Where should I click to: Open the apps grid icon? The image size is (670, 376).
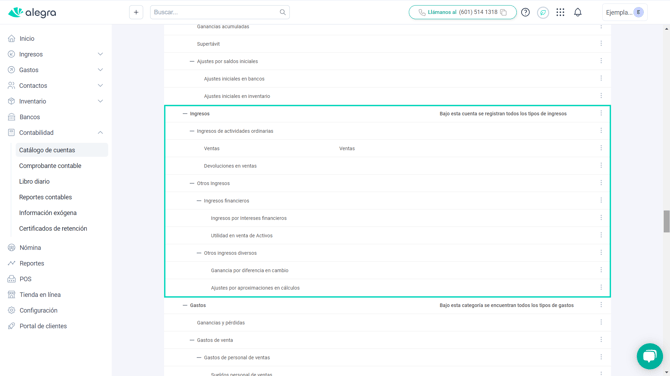(560, 12)
